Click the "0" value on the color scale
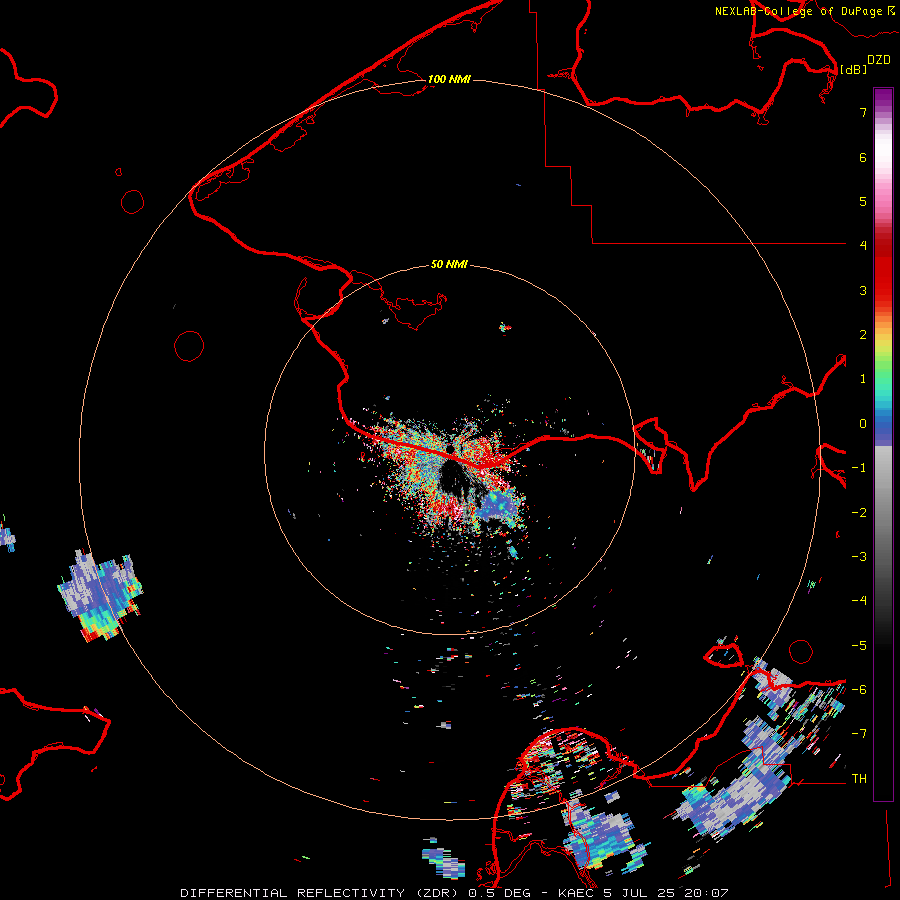Image resolution: width=900 pixels, height=900 pixels. [863, 424]
